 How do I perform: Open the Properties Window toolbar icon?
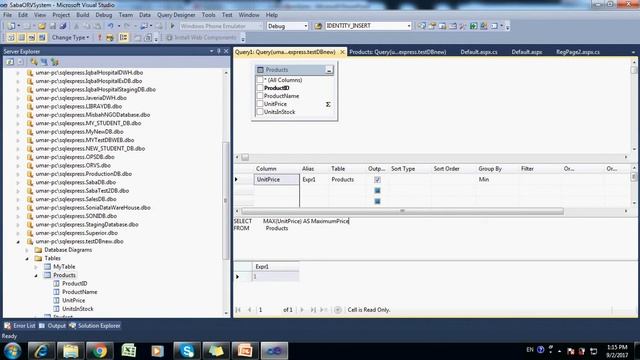(x=432, y=26)
